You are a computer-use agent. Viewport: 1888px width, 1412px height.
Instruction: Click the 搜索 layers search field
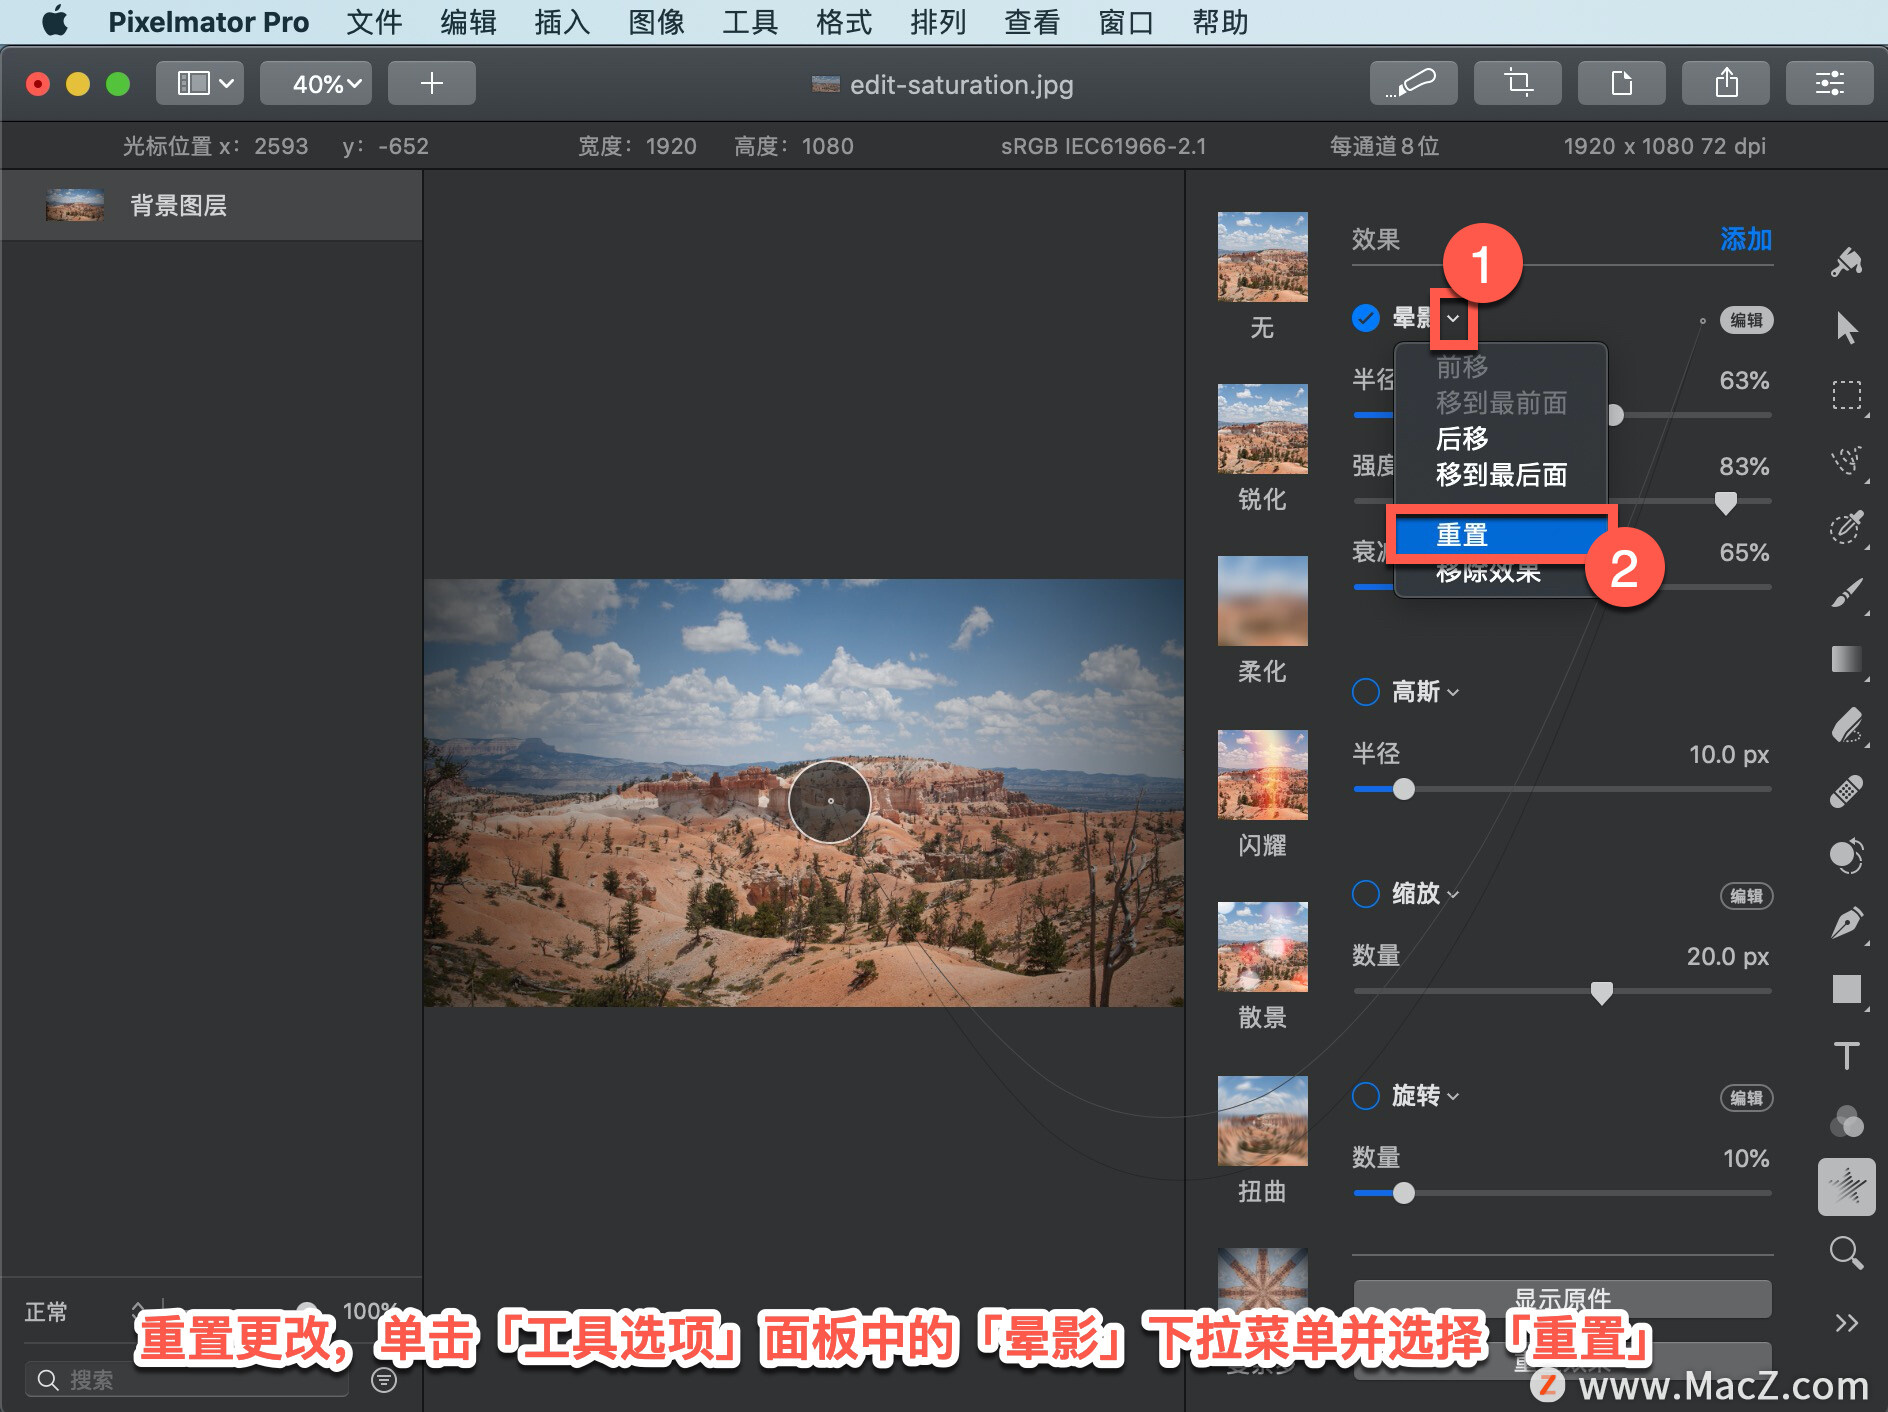pyautogui.click(x=188, y=1380)
